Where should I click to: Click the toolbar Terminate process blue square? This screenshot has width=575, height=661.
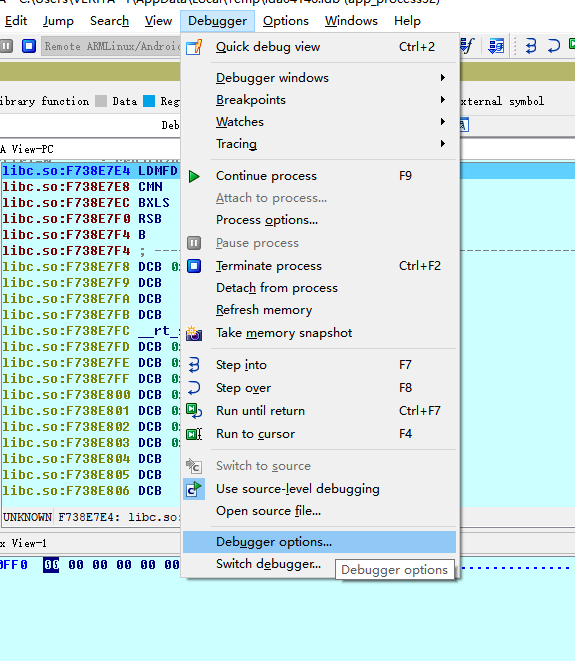[x=29, y=46]
